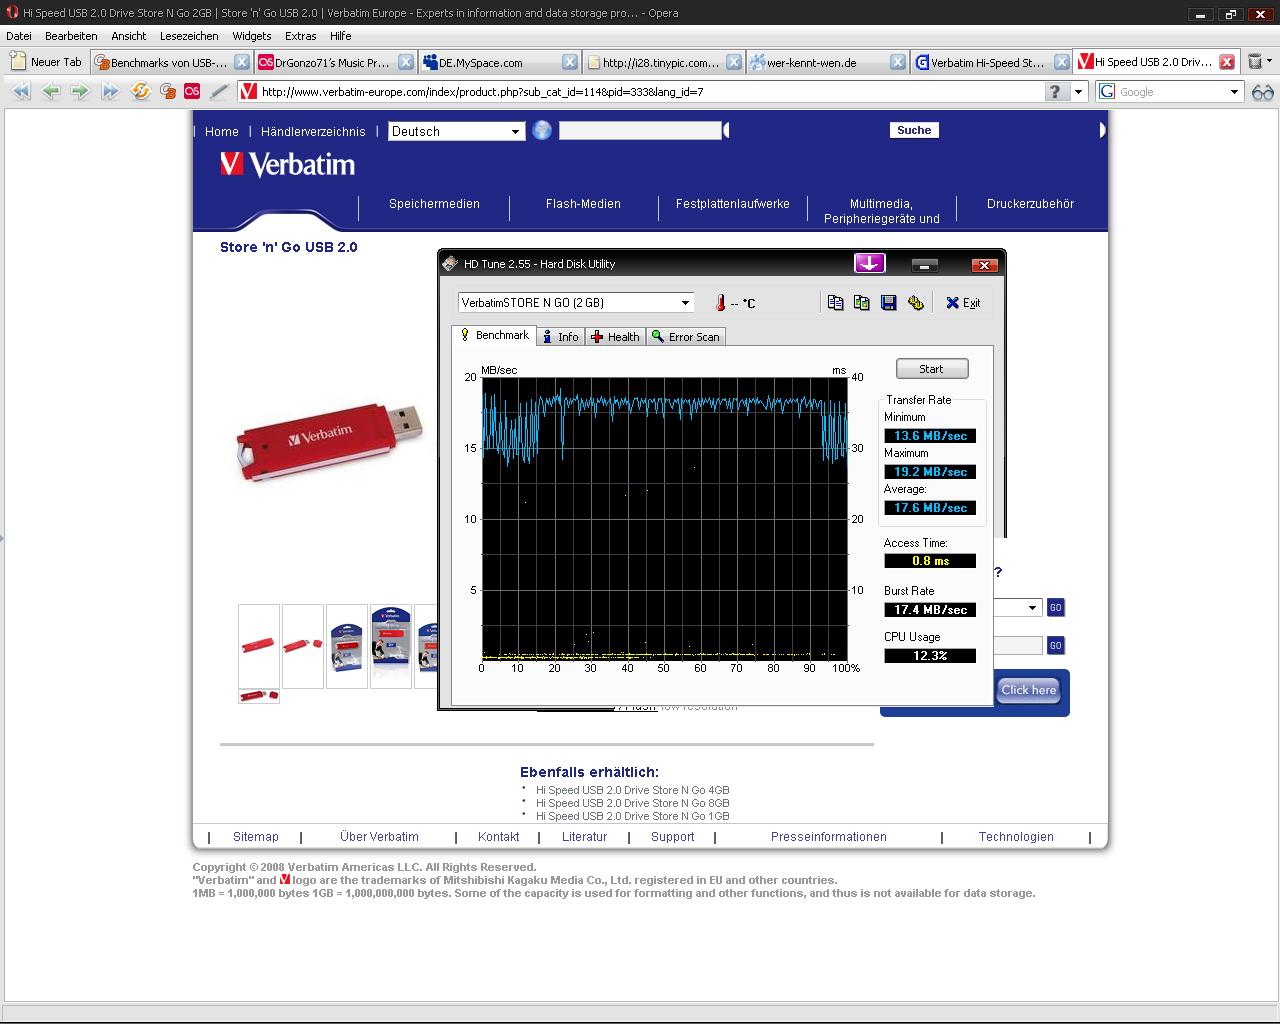1280x1024 pixels.
Task: Copy HD Tune info text to clipboard
Action: point(835,303)
